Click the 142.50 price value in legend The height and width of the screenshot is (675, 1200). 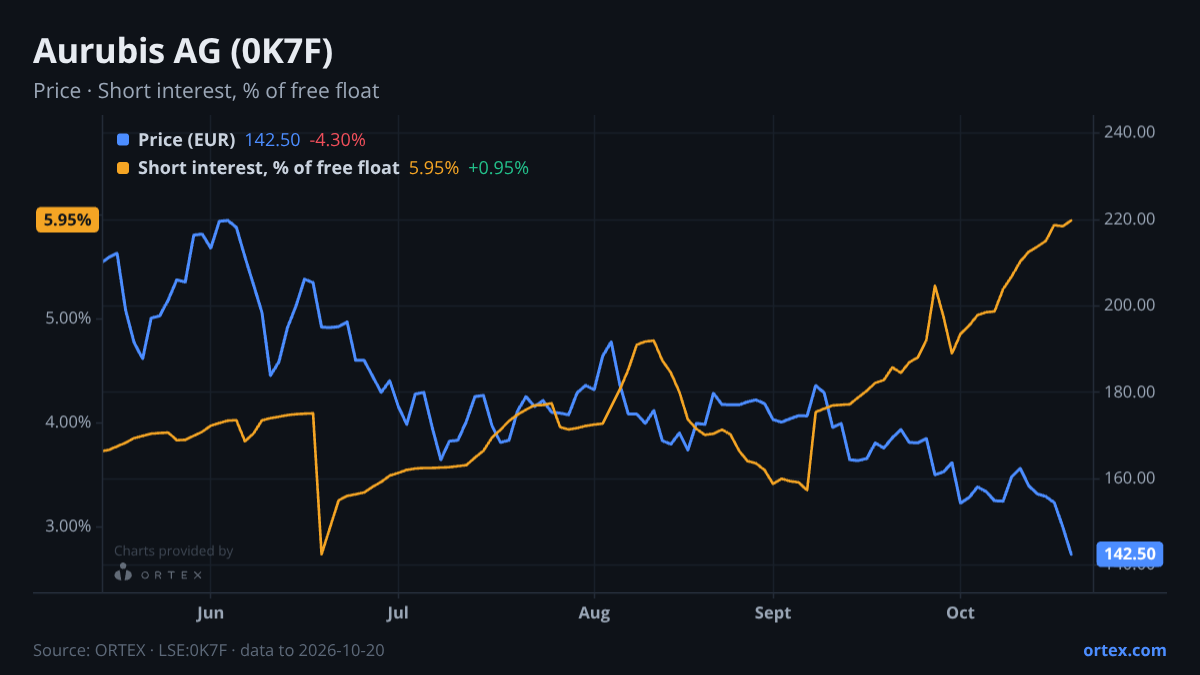(273, 140)
